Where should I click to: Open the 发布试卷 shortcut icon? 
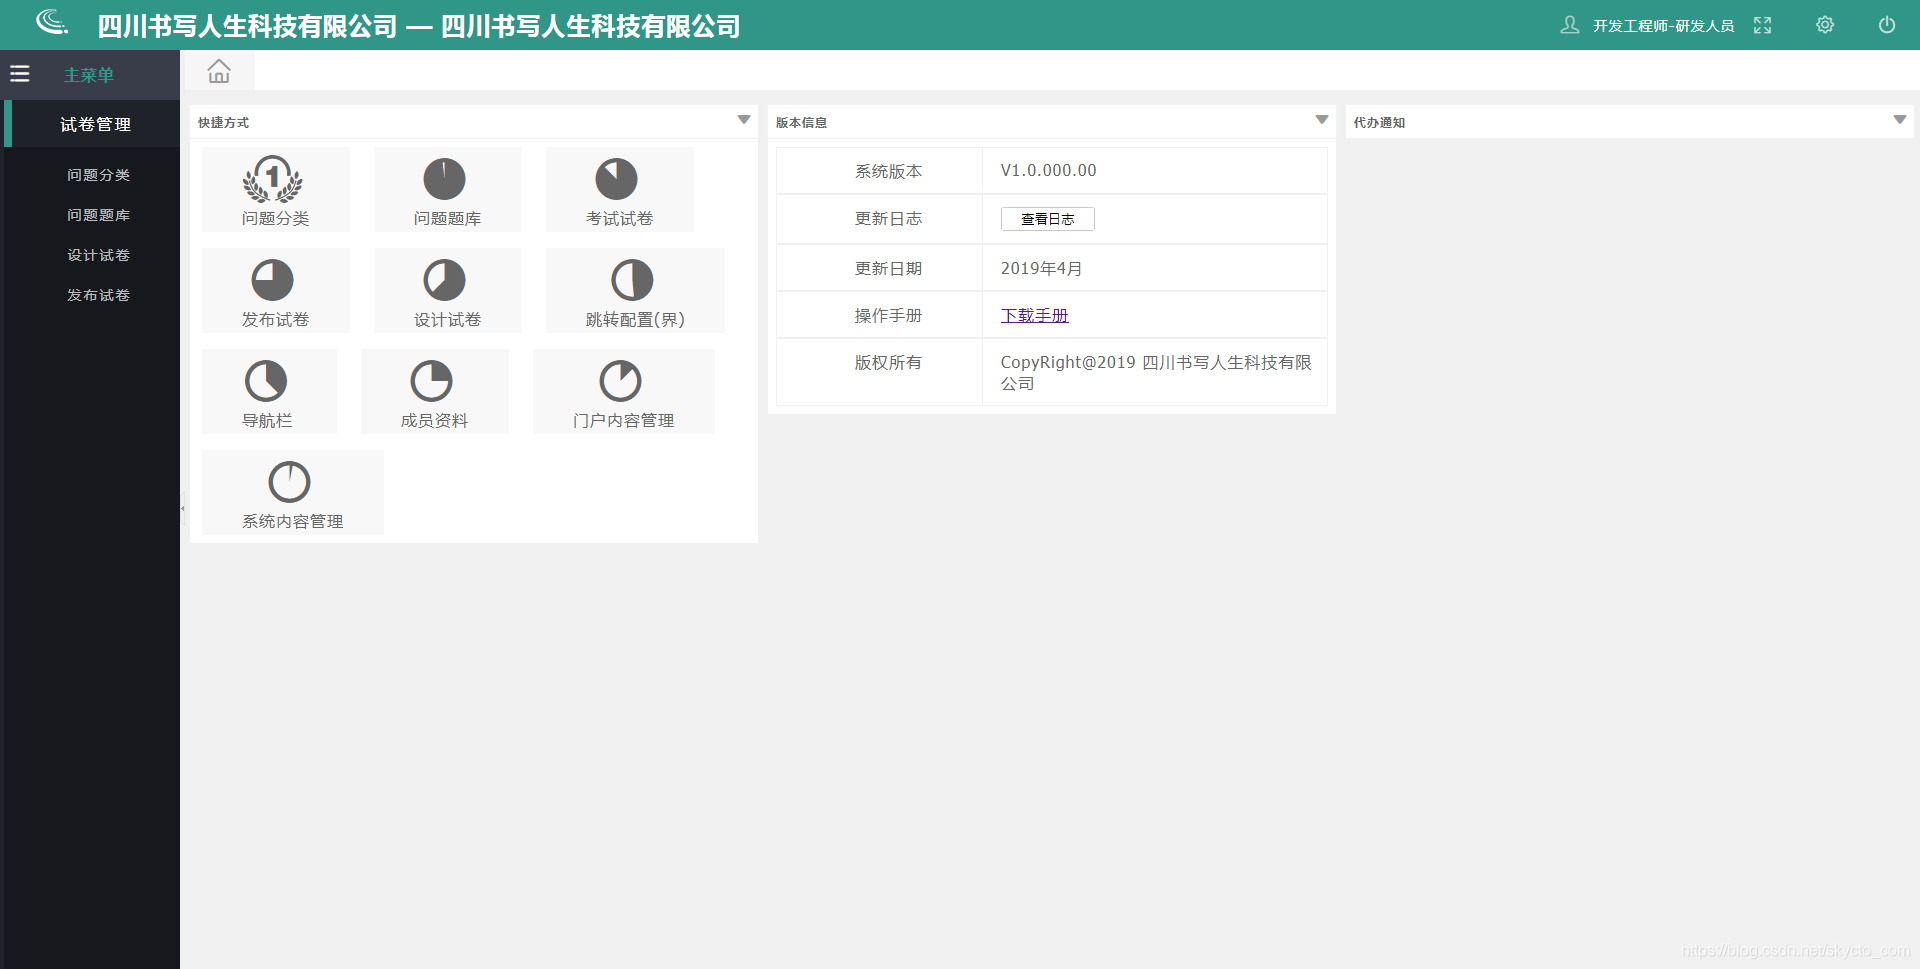point(272,280)
